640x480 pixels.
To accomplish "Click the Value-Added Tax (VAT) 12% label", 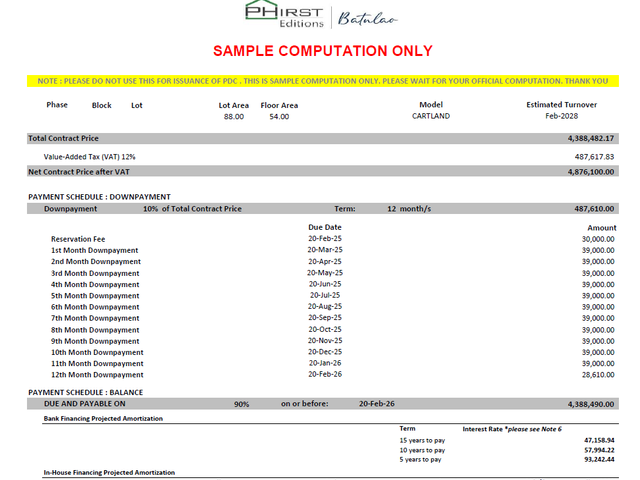I will tap(89, 157).
